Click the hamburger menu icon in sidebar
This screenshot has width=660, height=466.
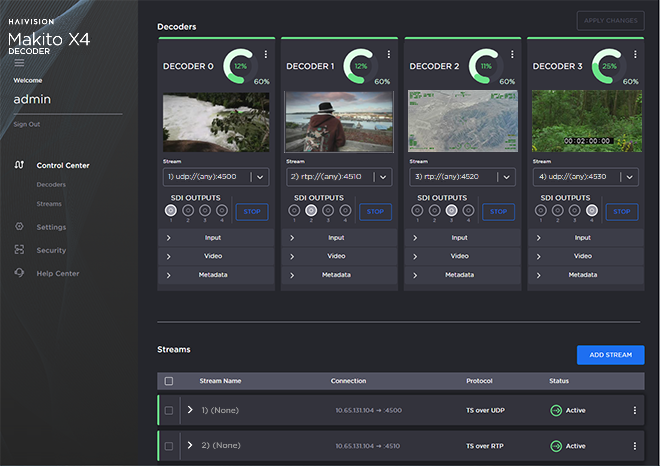[x=18, y=62]
